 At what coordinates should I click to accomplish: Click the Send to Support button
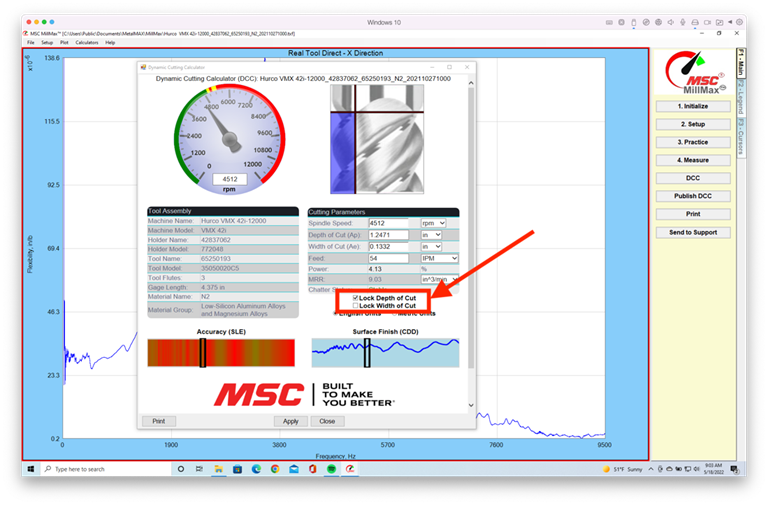pos(693,233)
